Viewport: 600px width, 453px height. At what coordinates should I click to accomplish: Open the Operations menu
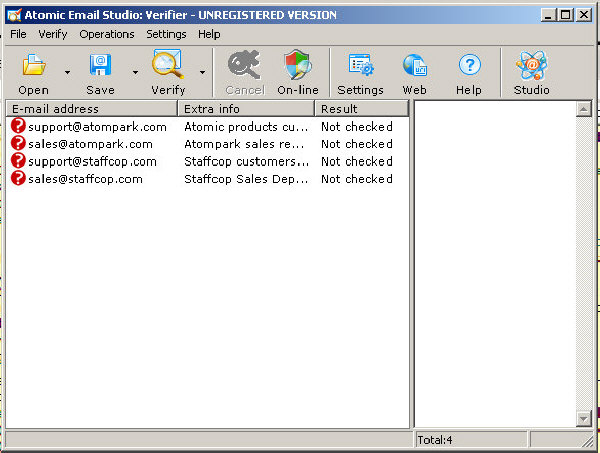(x=107, y=34)
